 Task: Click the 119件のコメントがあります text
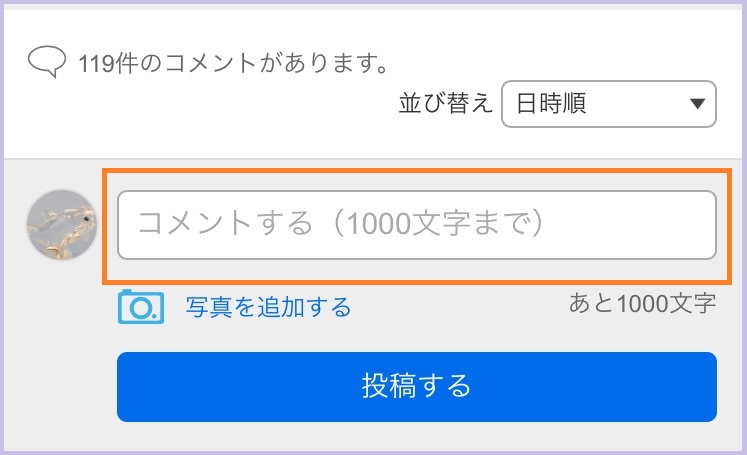233,63
